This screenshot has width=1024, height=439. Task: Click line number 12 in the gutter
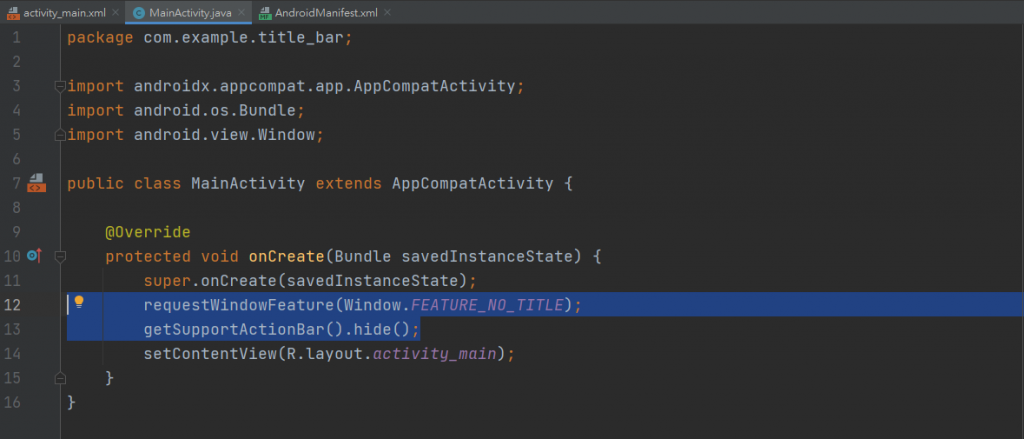(x=12, y=305)
